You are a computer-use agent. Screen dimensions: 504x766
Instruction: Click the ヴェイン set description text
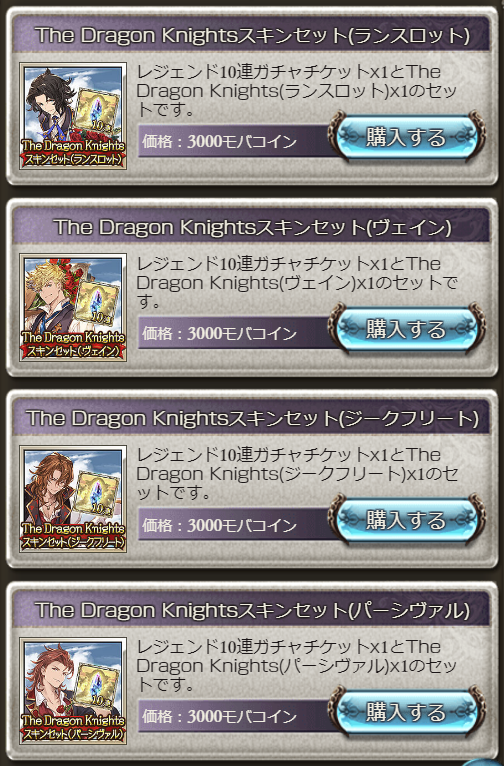pos(296,283)
